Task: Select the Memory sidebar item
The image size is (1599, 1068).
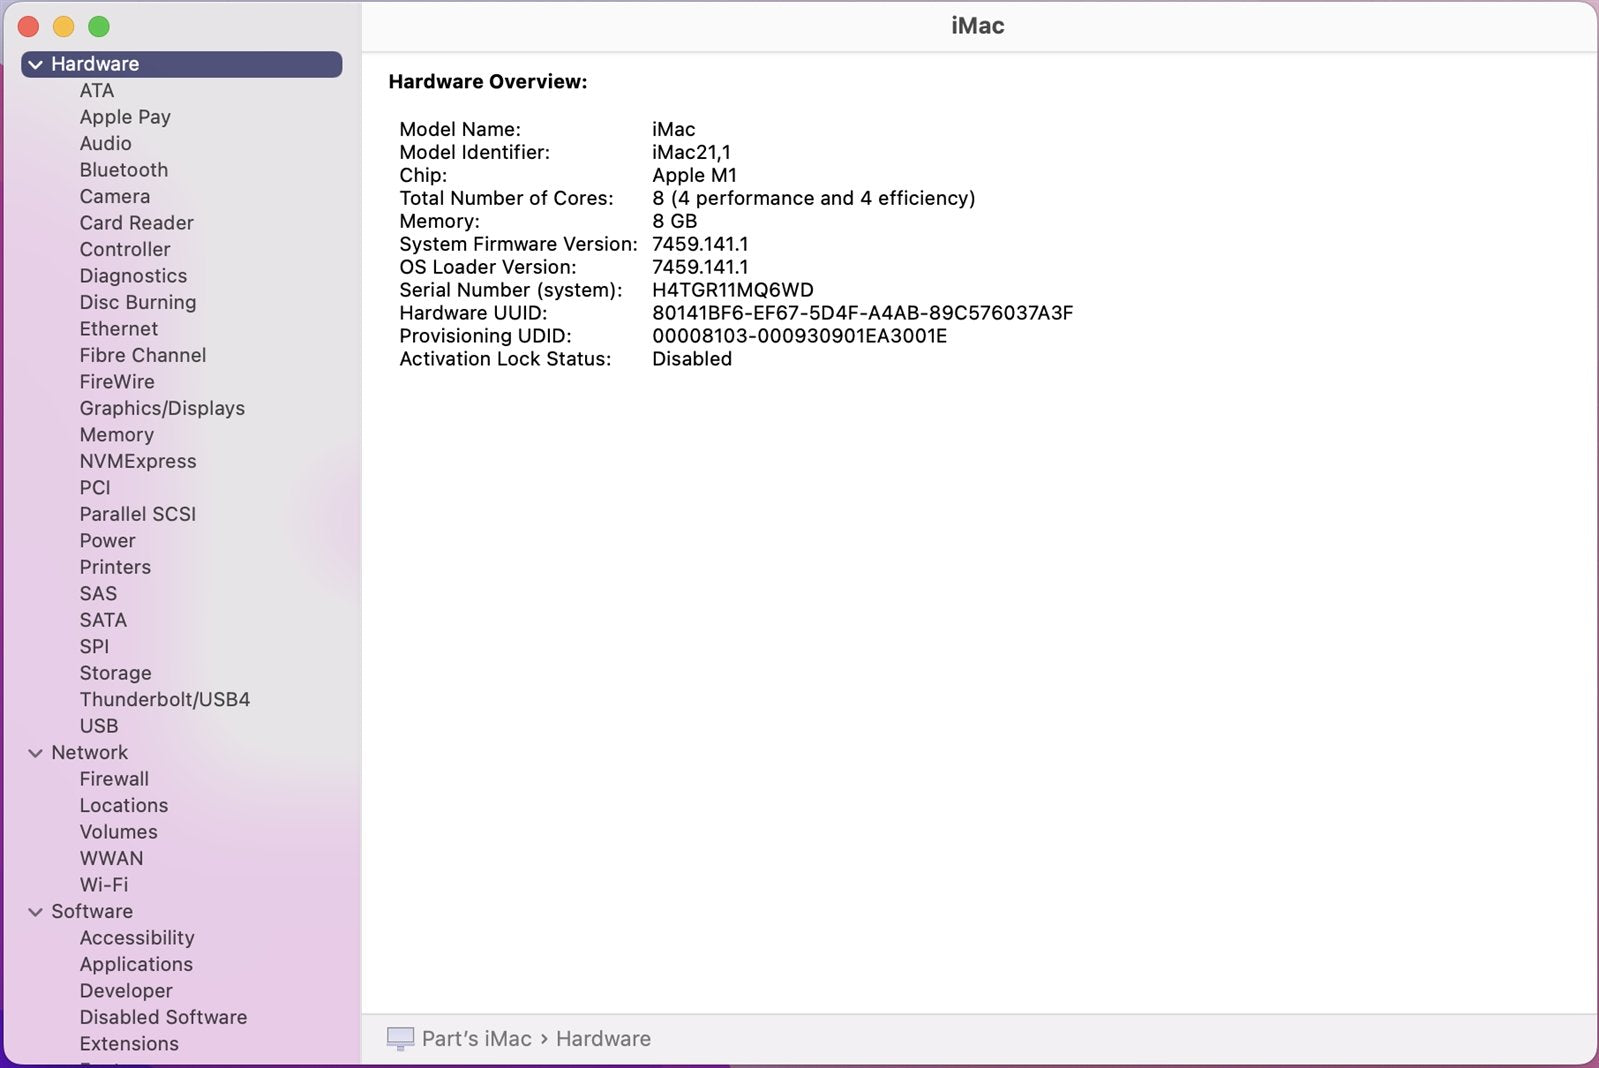Action: point(117,435)
